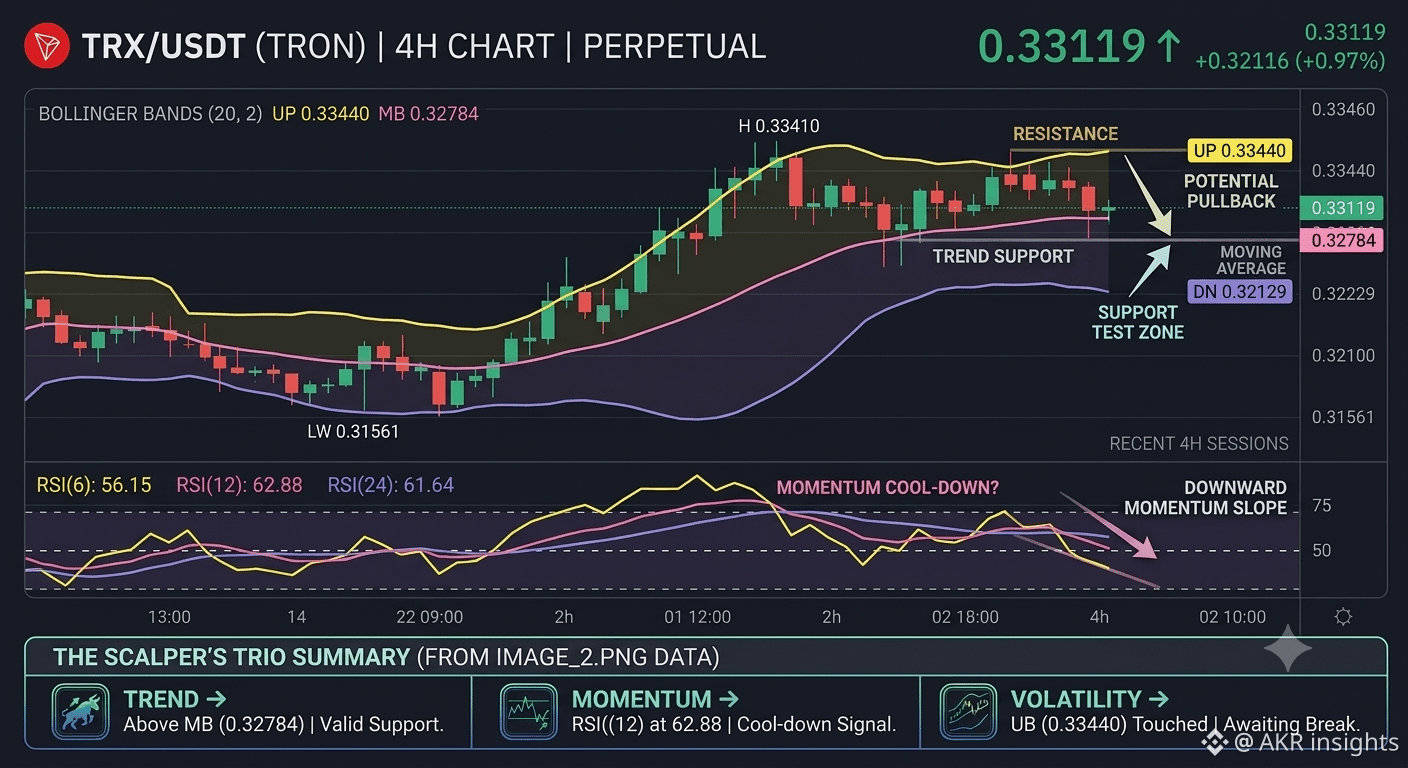Select 'UB (0.33440) Touched | Awaiting Break.' text
The height and width of the screenshot is (768, 1408).
[1185, 725]
